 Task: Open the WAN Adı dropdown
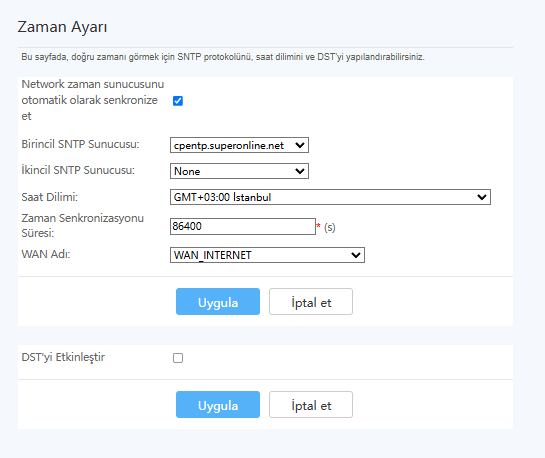(x=267, y=255)
